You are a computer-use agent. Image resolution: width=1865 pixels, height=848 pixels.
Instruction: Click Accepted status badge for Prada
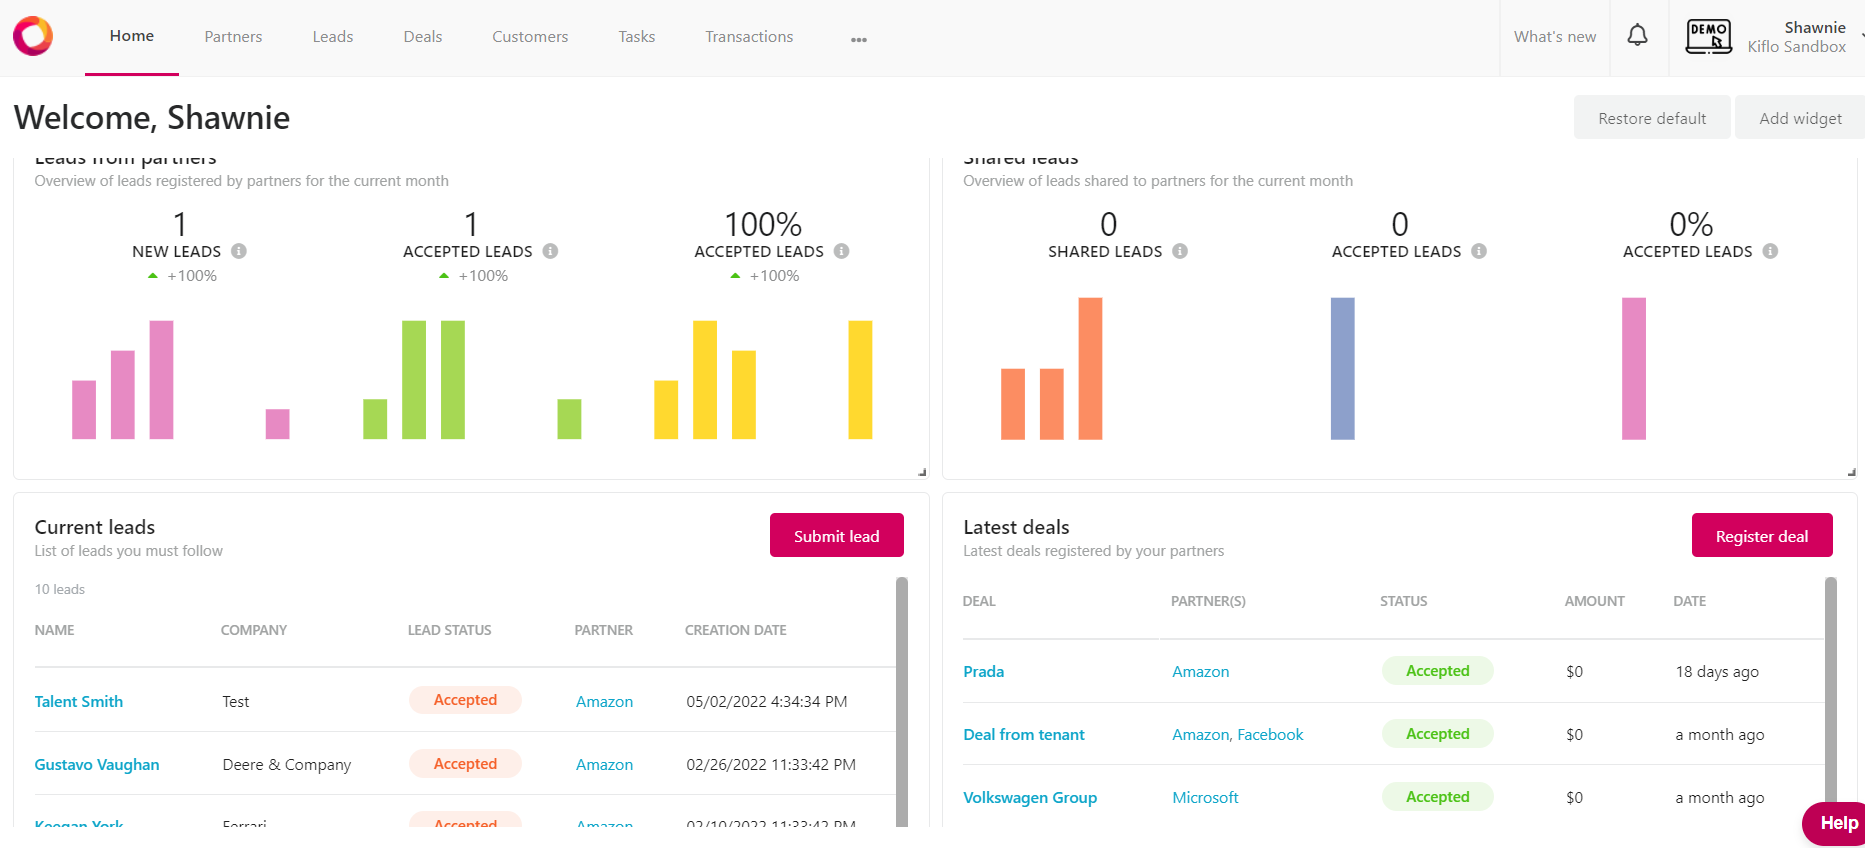pyautogui.click(x=1437, y=671)
